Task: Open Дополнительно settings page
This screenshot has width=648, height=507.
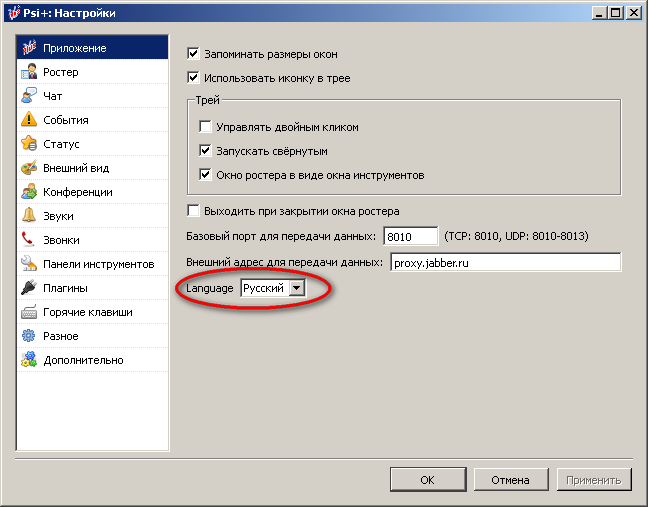Action: (83, 360)
